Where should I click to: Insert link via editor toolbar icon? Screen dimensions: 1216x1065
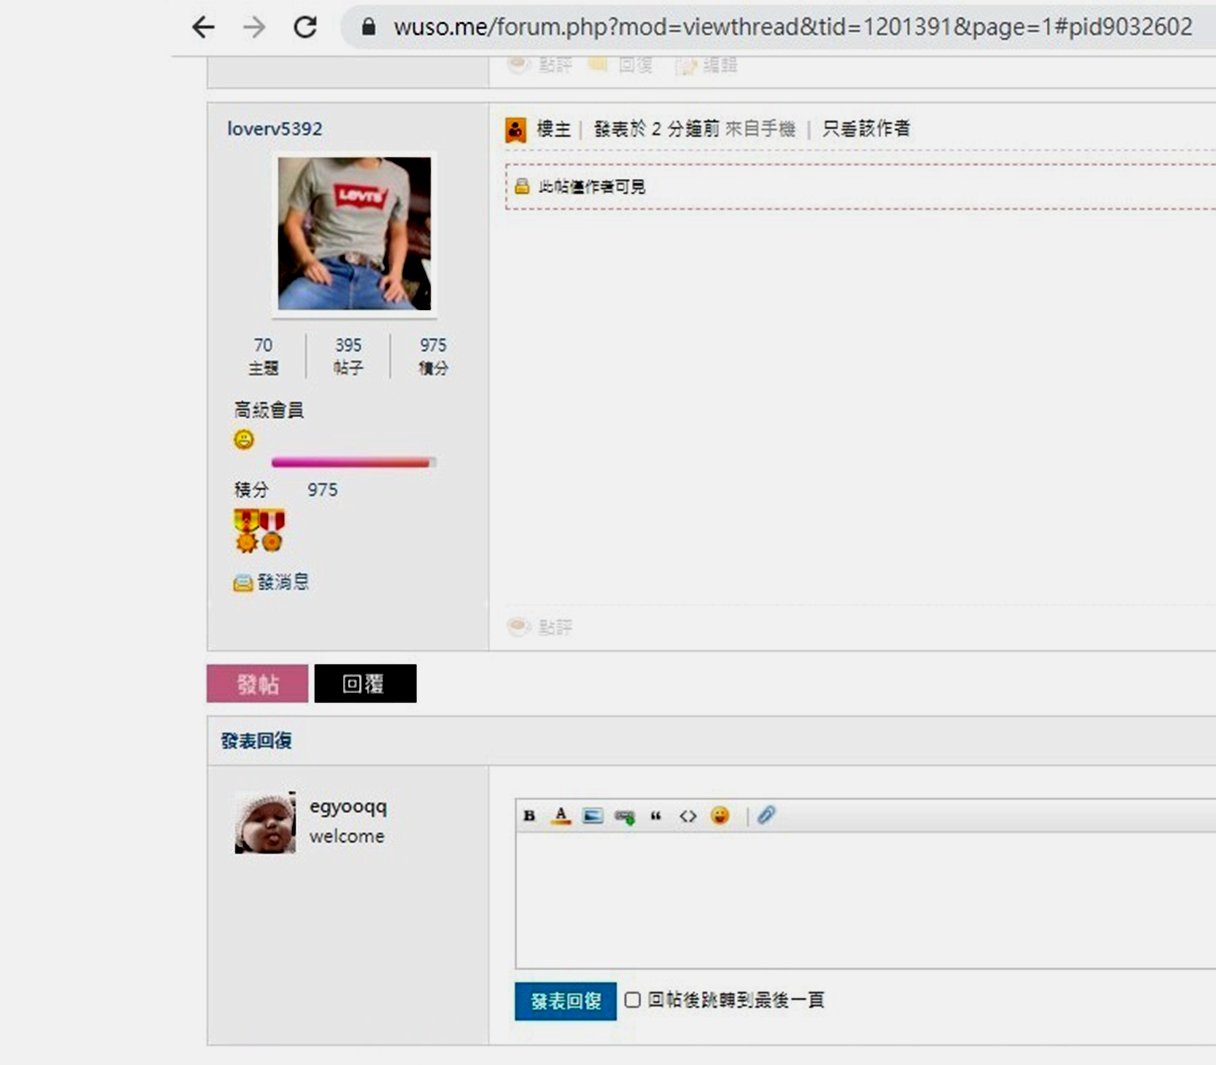pos(625,816)
